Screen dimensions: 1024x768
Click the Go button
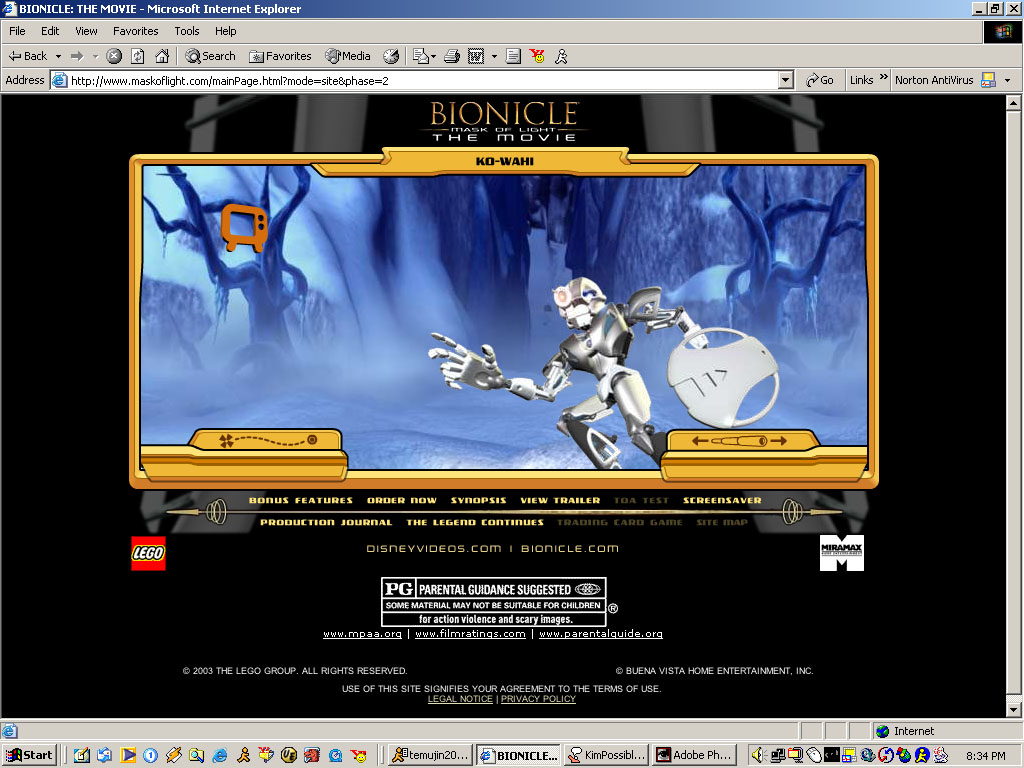pos(820,80)
